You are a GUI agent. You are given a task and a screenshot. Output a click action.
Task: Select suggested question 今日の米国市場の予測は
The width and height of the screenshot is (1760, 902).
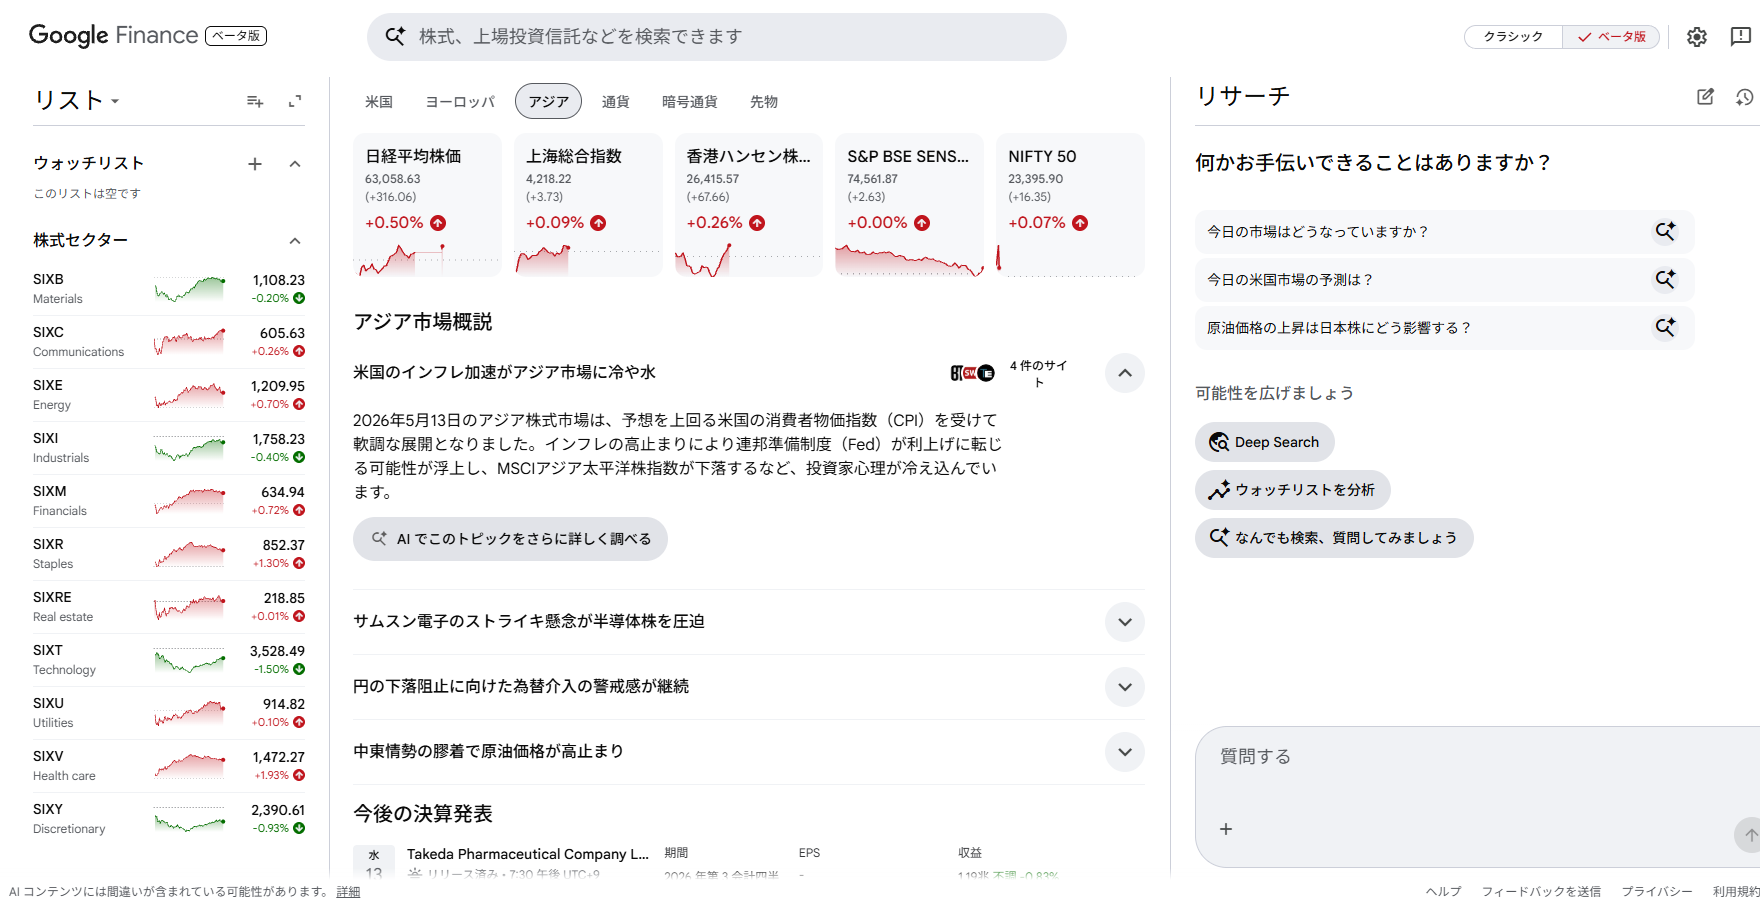1445,279
